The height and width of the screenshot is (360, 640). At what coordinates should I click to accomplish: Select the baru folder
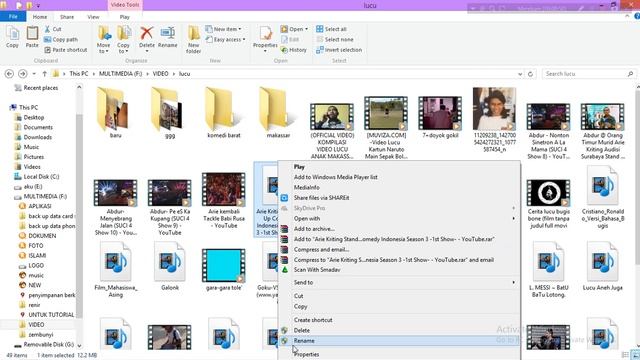[116, 113]
